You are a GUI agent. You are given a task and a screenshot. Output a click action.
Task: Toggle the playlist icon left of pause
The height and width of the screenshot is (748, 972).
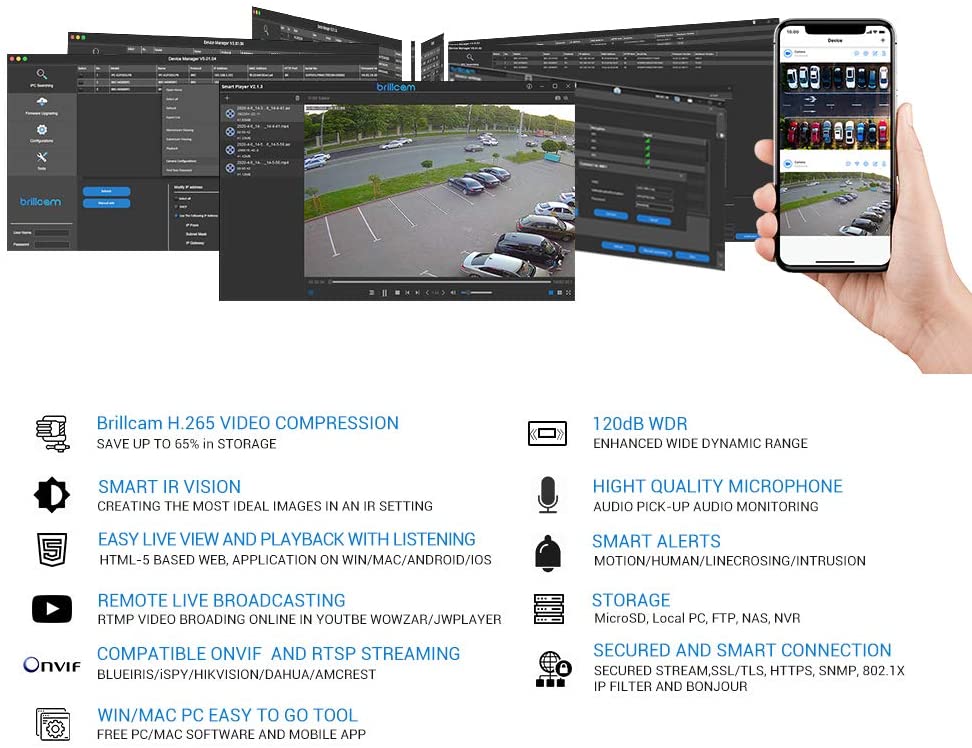(x=371, y=293)
